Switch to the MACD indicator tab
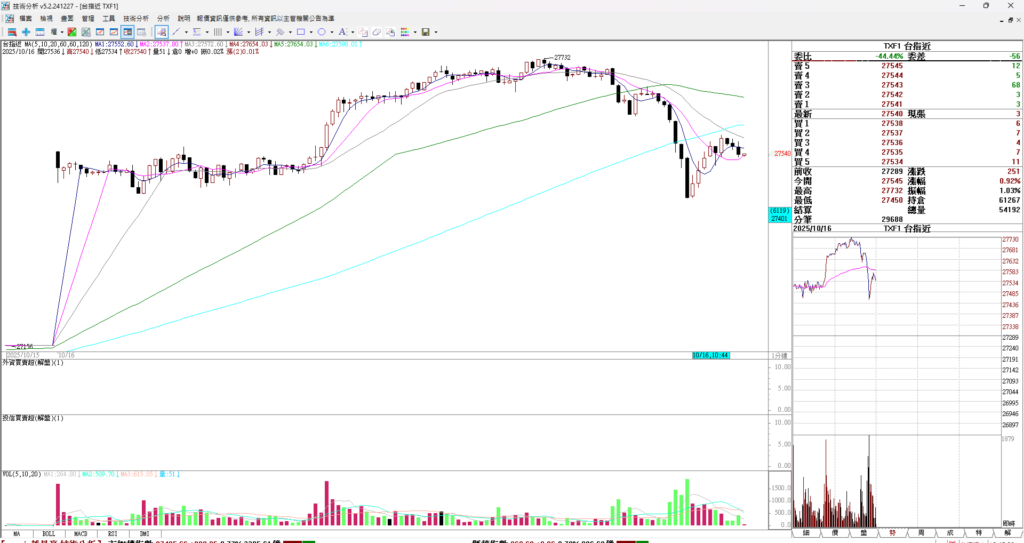Screen dimensions: 1024x543 click(82, 533)
